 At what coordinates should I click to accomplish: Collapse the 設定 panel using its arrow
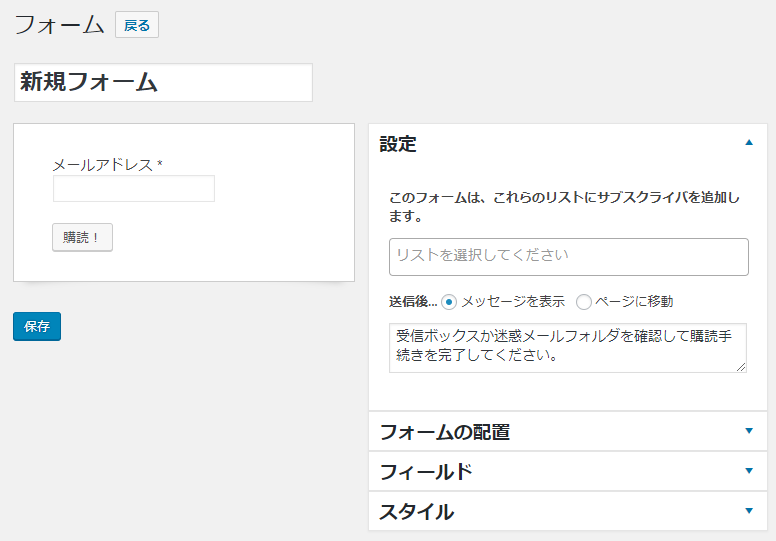pos(748,143)
